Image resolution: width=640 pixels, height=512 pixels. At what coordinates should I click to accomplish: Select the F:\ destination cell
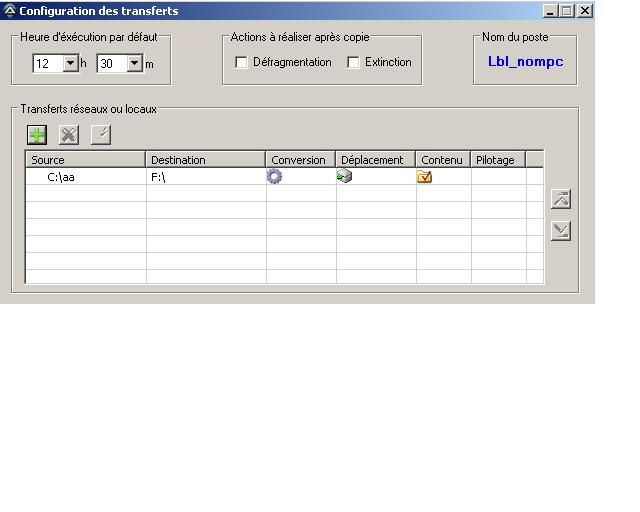tap(206, 177)
